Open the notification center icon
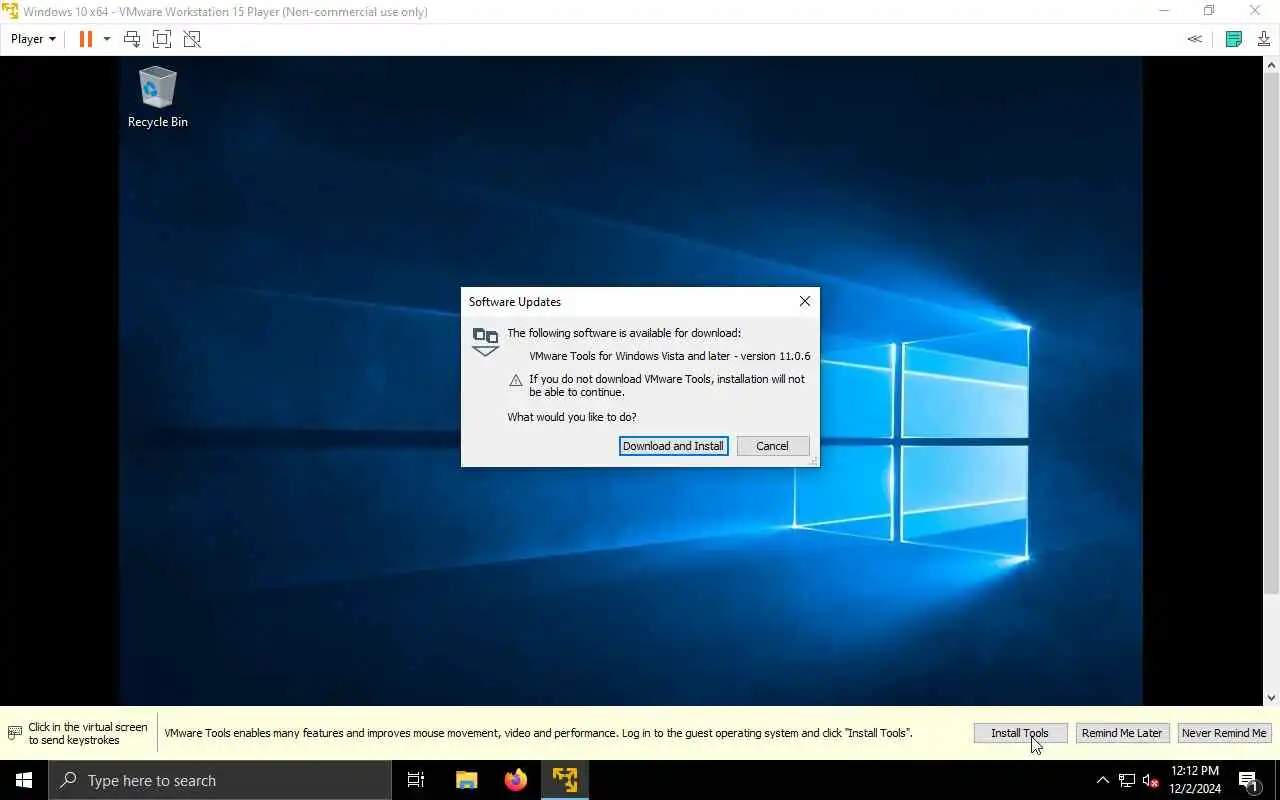 tap(1249, 780)
